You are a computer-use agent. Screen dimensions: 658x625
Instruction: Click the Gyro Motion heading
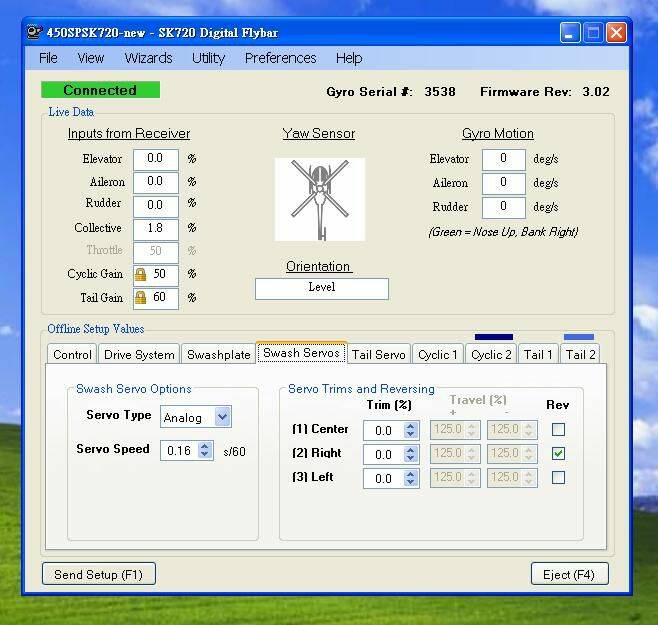[x=498, y=133]
